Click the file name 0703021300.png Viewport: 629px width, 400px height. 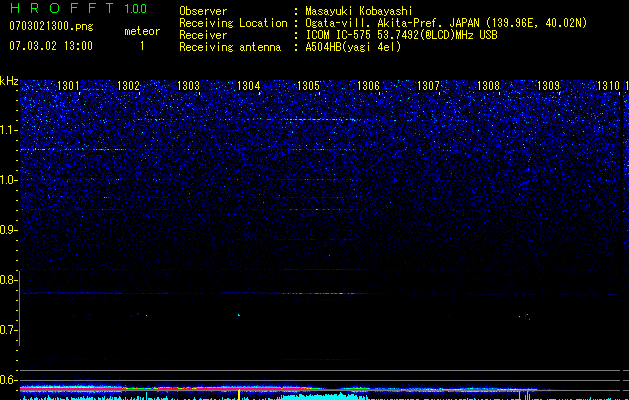point(51,26)
